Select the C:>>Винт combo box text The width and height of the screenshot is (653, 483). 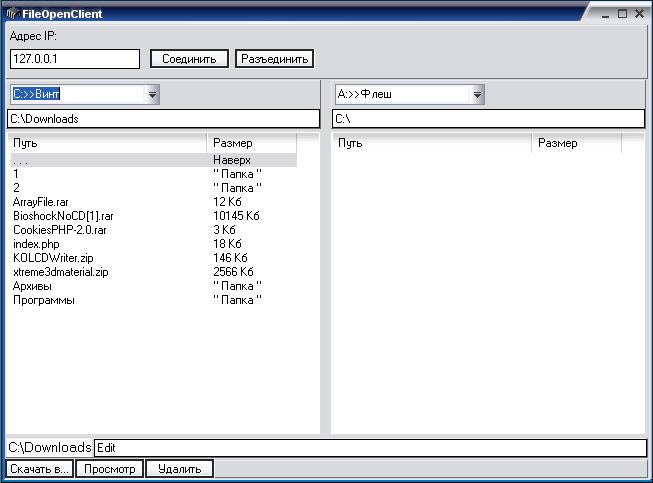click(36, 94)
